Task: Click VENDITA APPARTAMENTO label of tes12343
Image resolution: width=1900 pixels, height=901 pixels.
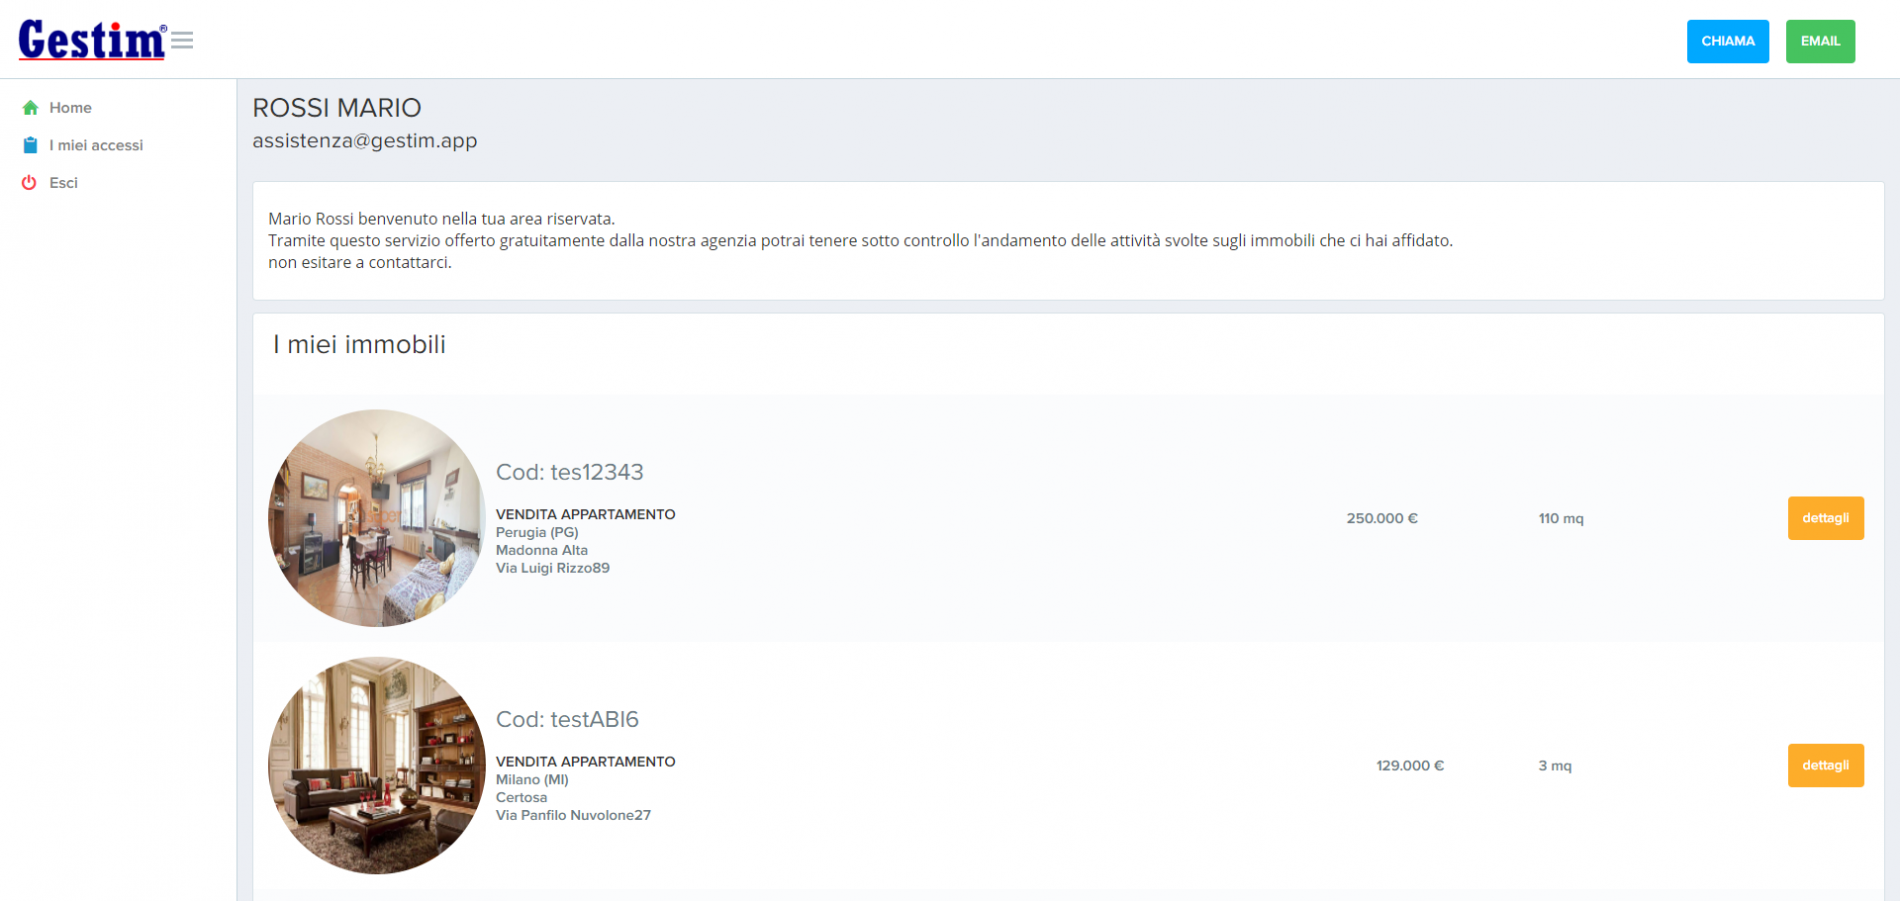Action: coord(586,514)
